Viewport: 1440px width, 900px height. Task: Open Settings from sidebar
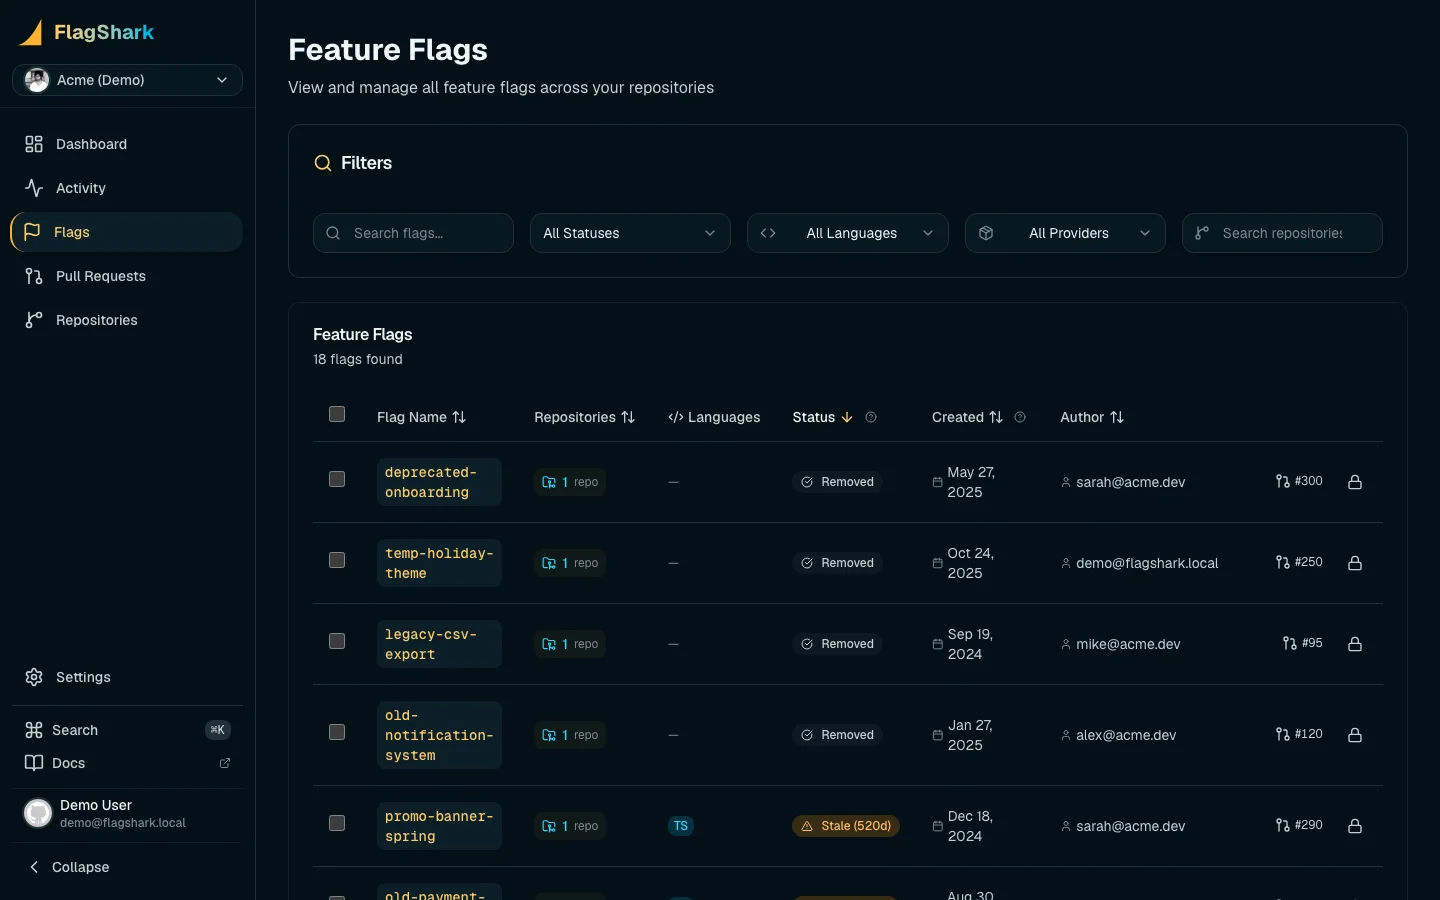point(126,677)
